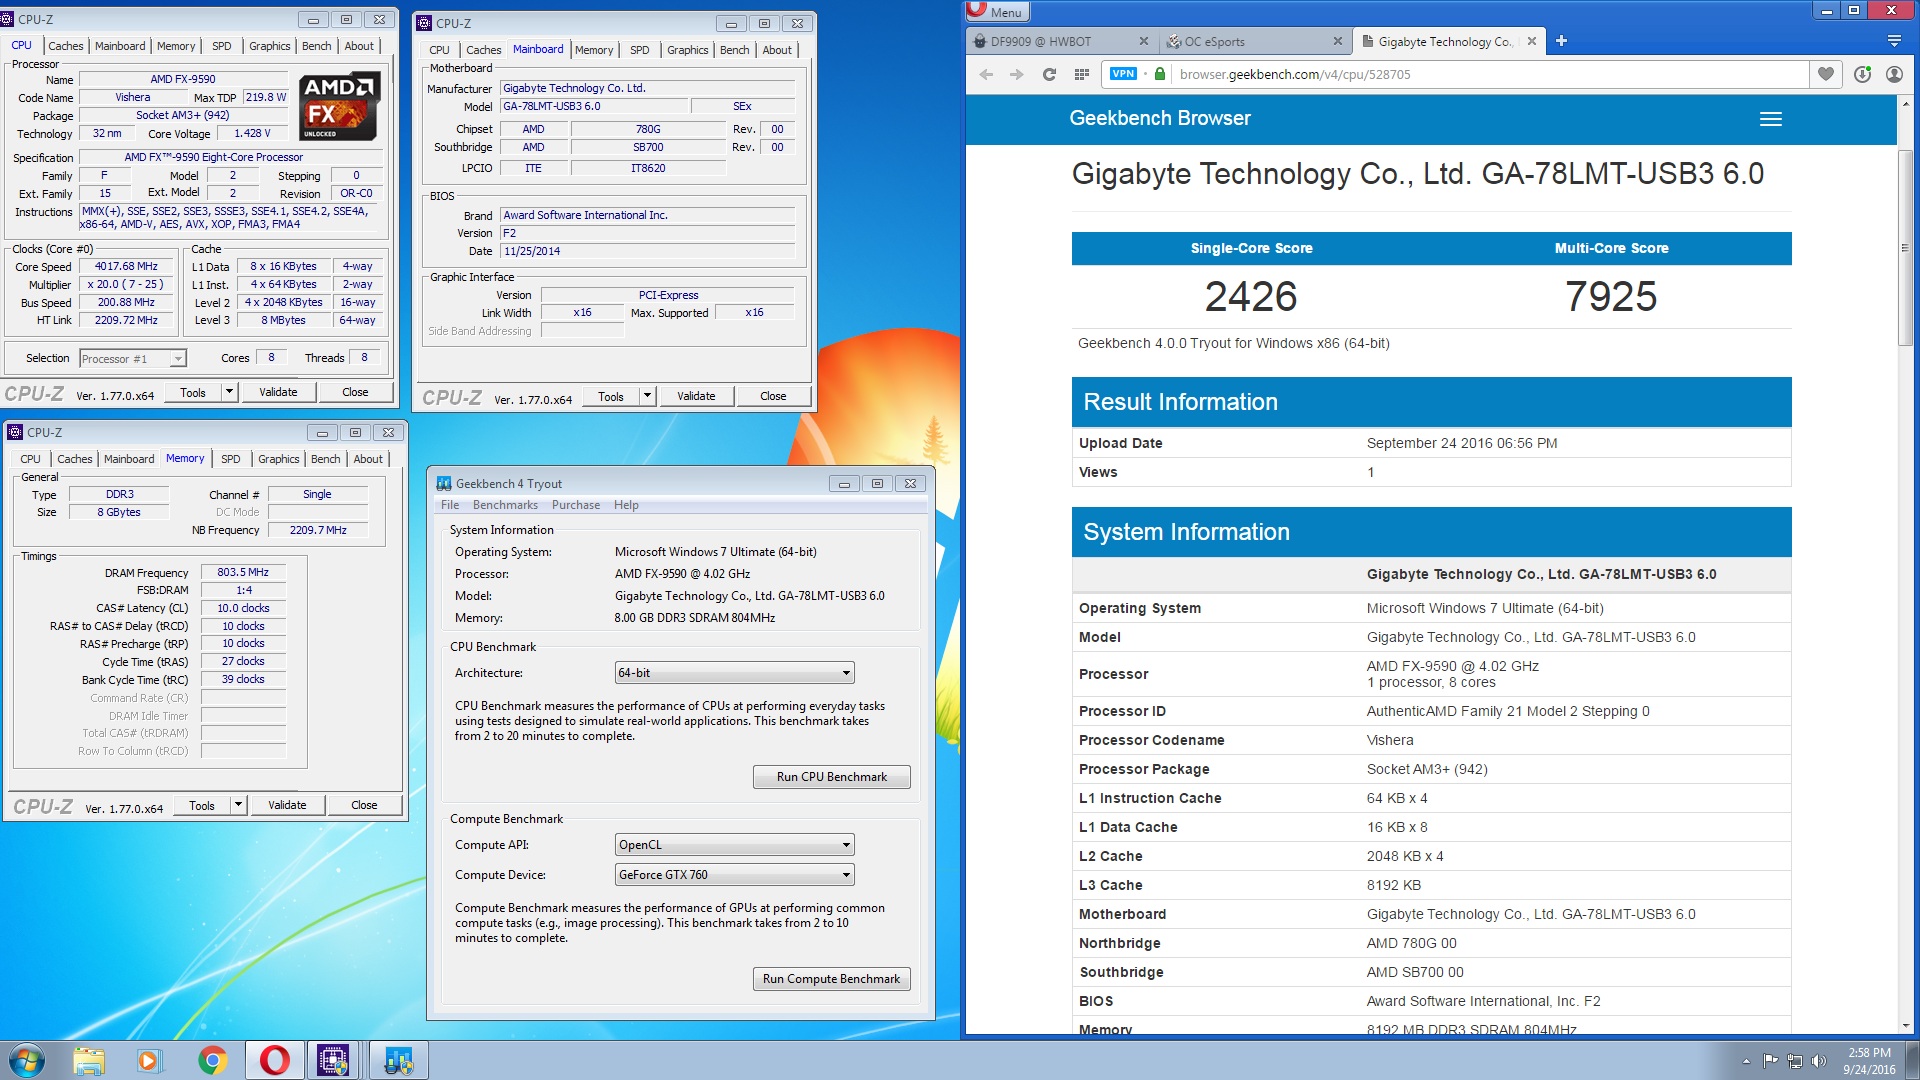
Task: Open Windows Explorer from taskbar
Action: pos(89,1060)
